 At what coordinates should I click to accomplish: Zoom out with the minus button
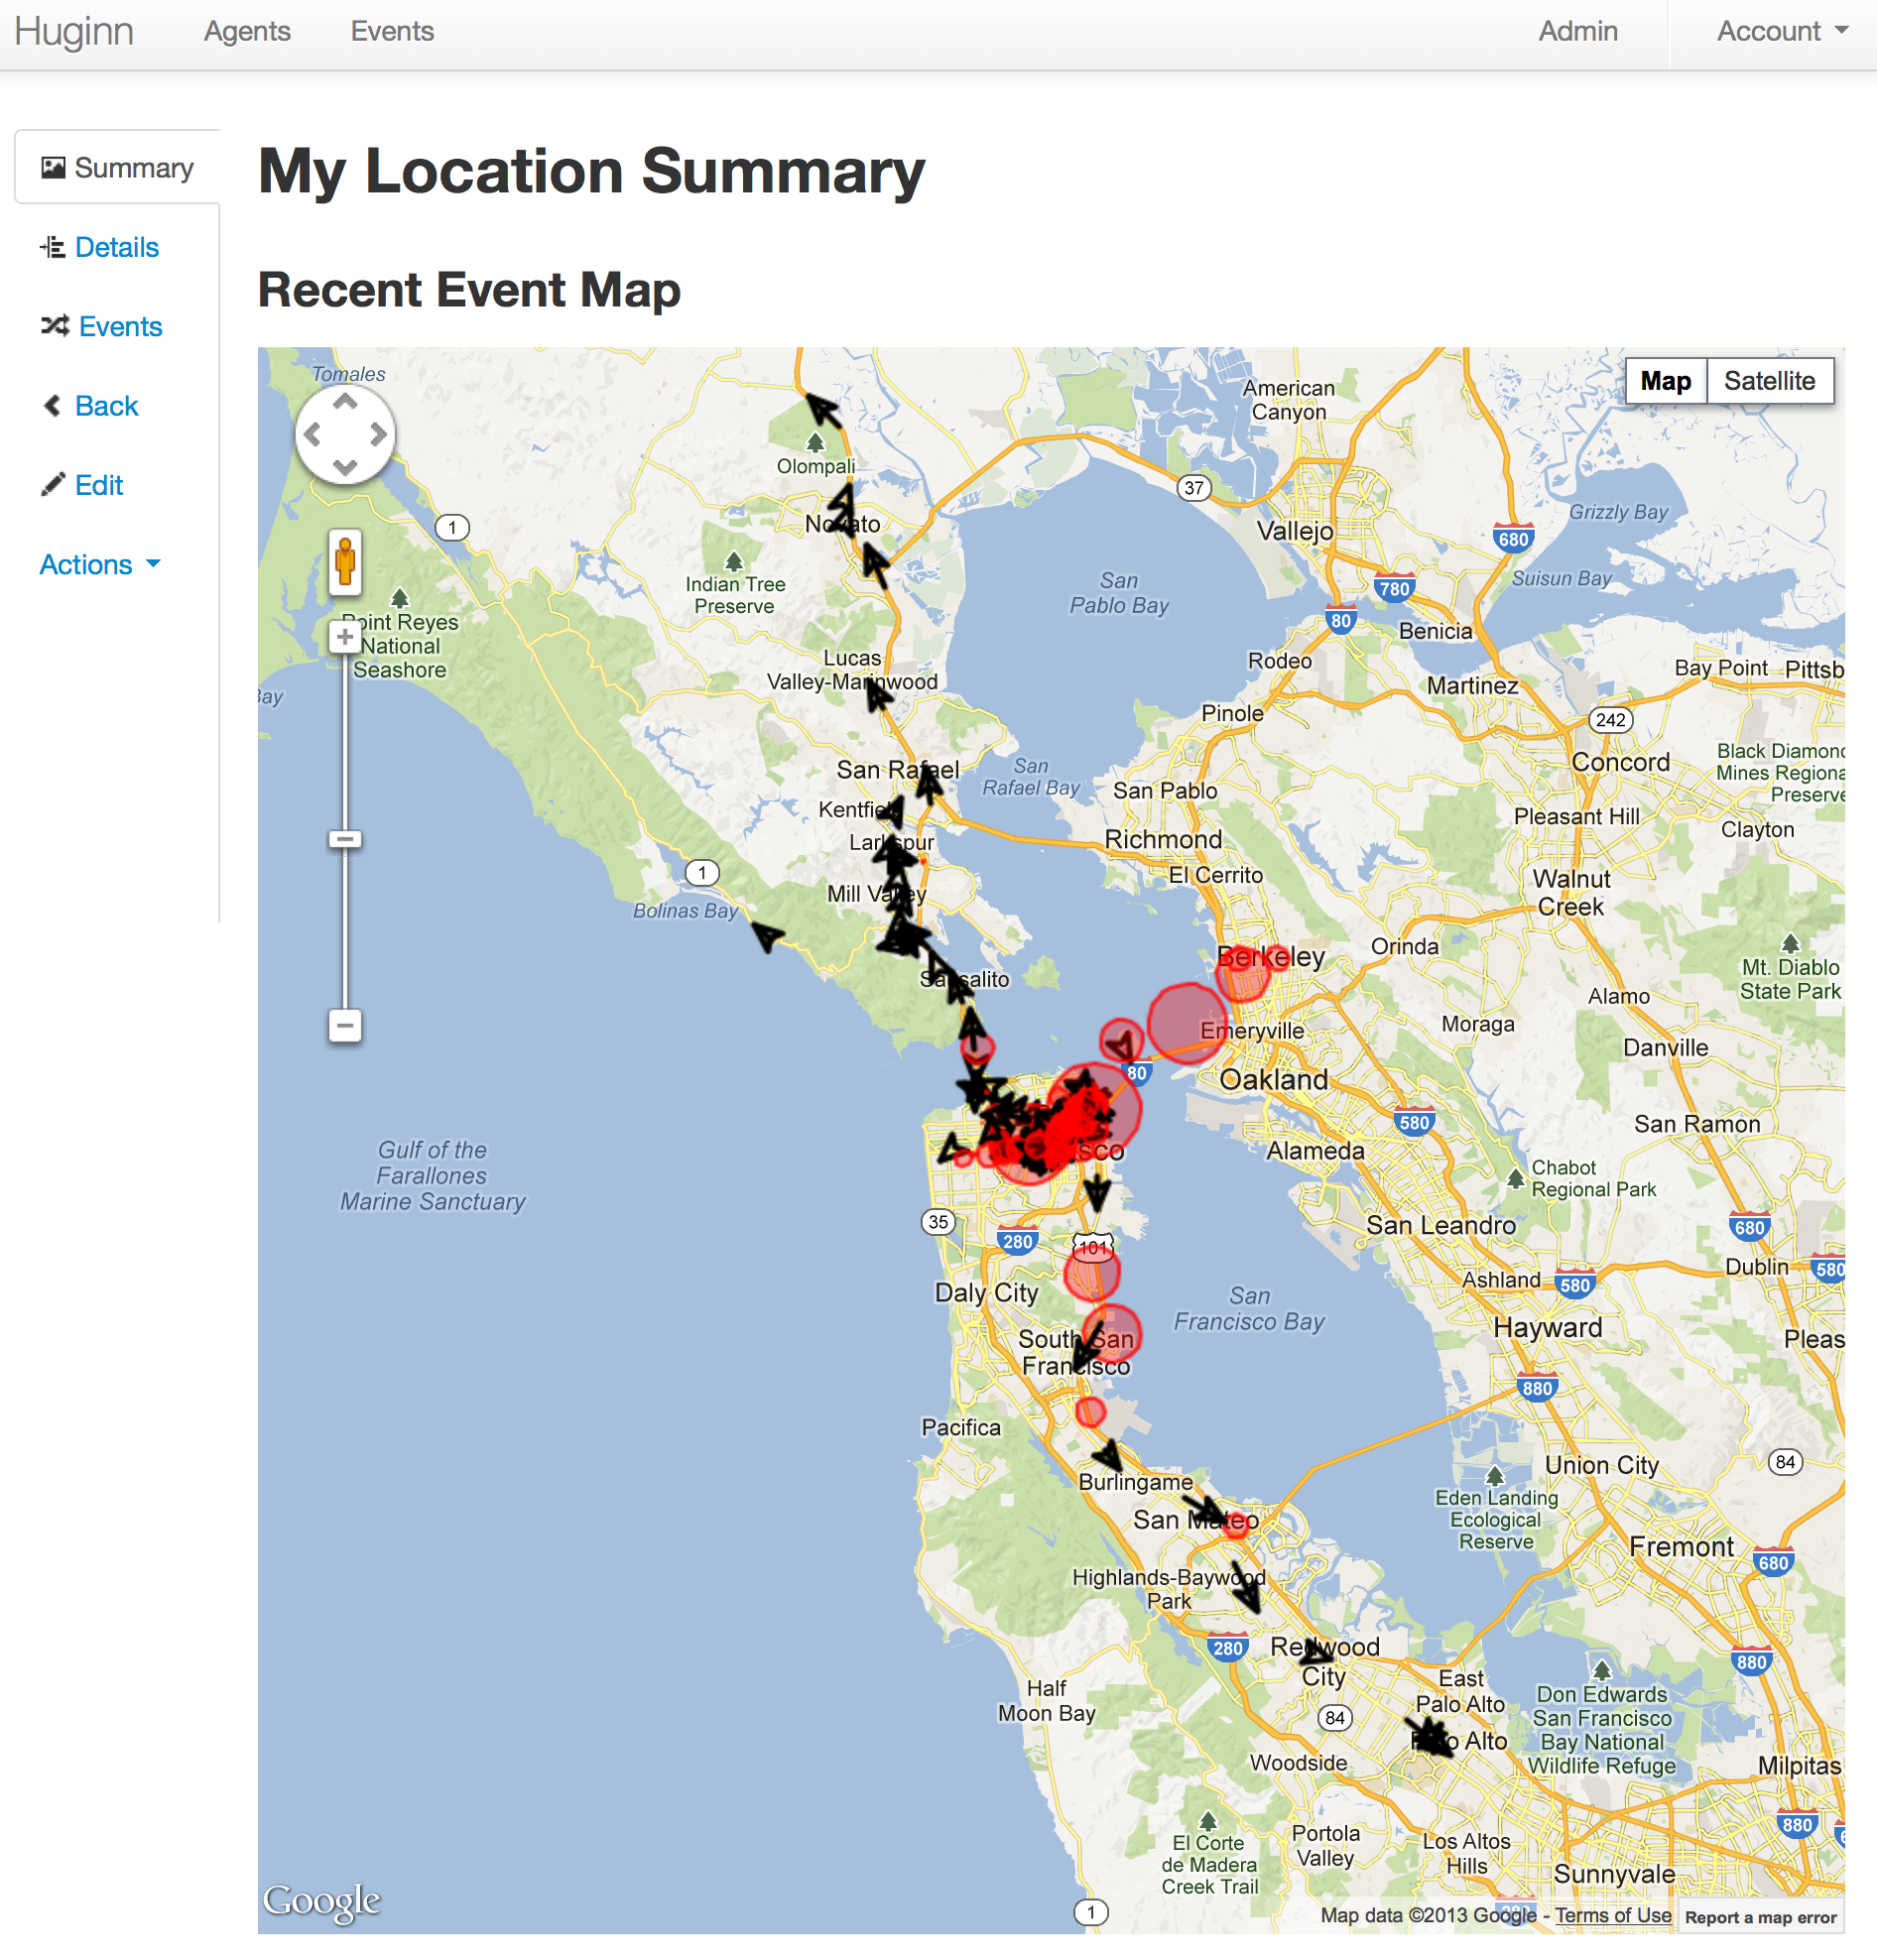click(345, 1025)
